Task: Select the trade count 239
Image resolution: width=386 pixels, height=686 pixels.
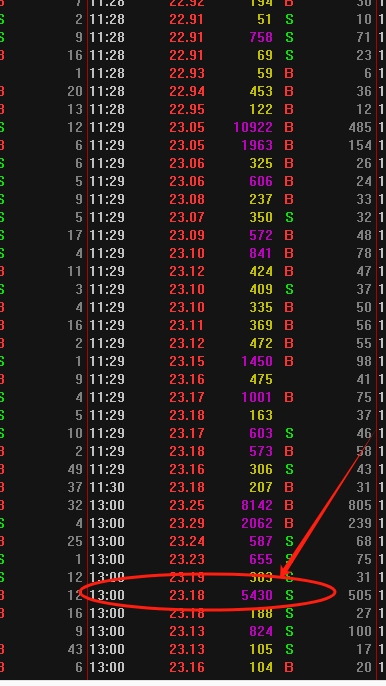Action: 360,523
